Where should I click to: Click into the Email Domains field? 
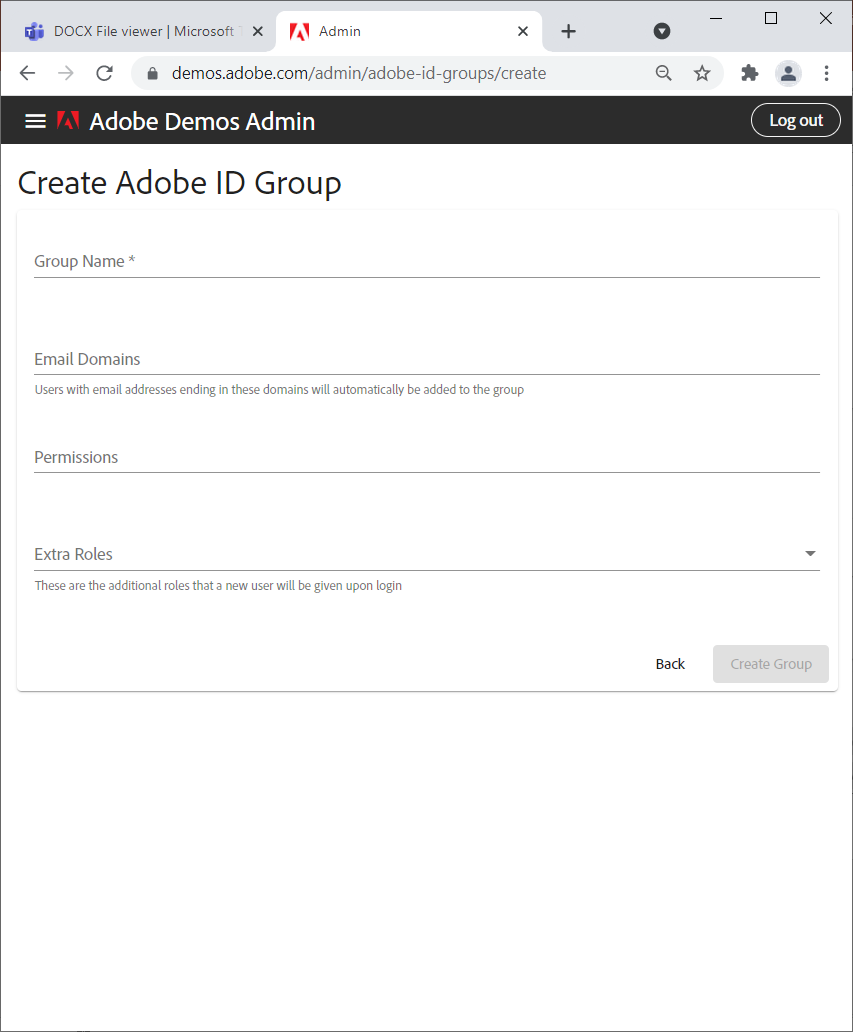click(426, 360)
